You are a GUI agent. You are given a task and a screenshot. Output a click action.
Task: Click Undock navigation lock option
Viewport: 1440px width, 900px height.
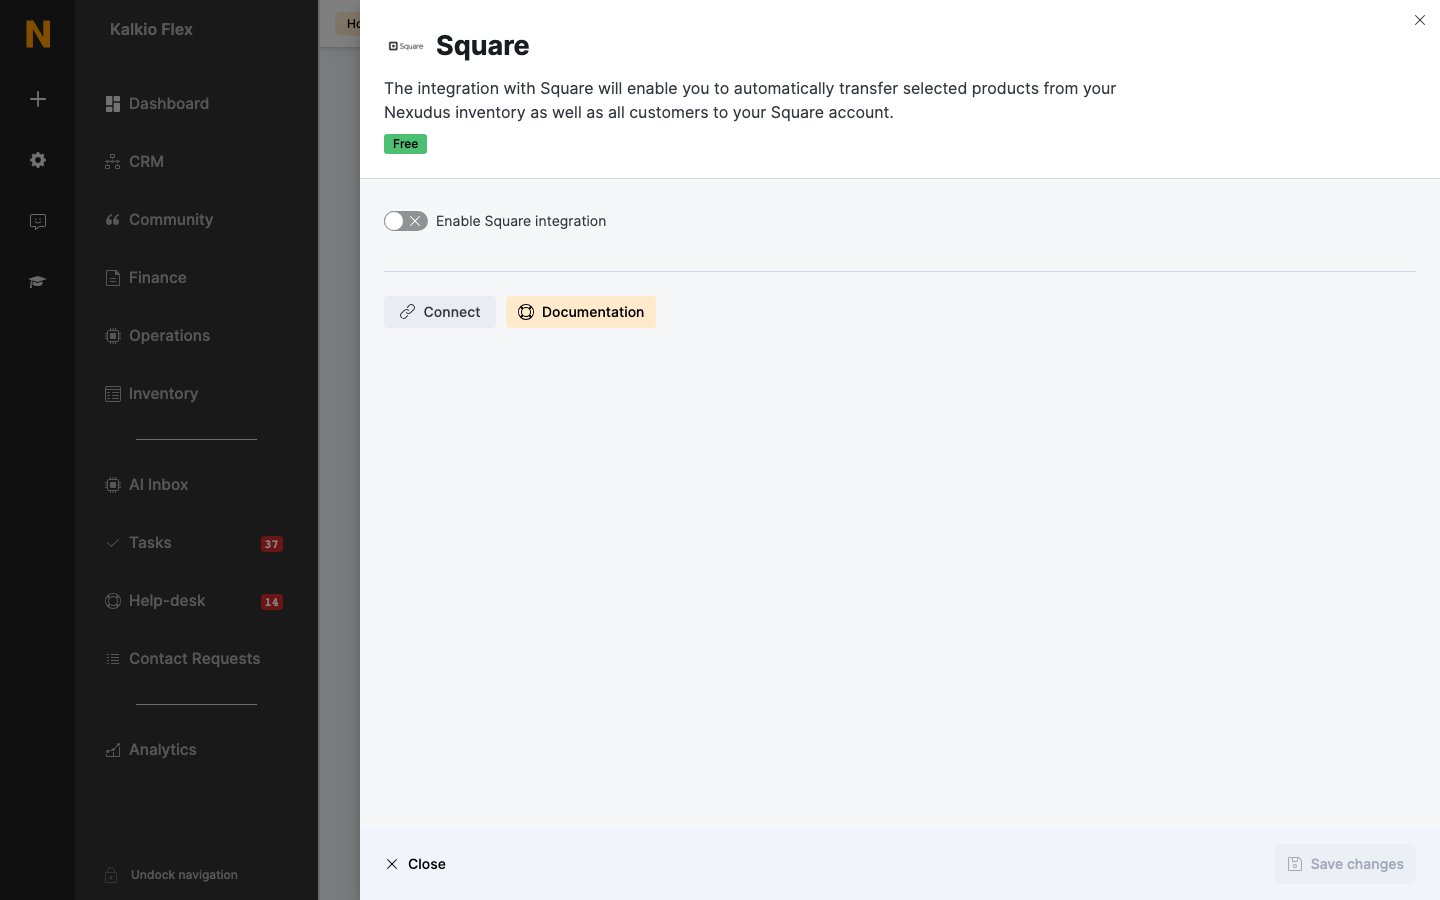pos(171,875)
